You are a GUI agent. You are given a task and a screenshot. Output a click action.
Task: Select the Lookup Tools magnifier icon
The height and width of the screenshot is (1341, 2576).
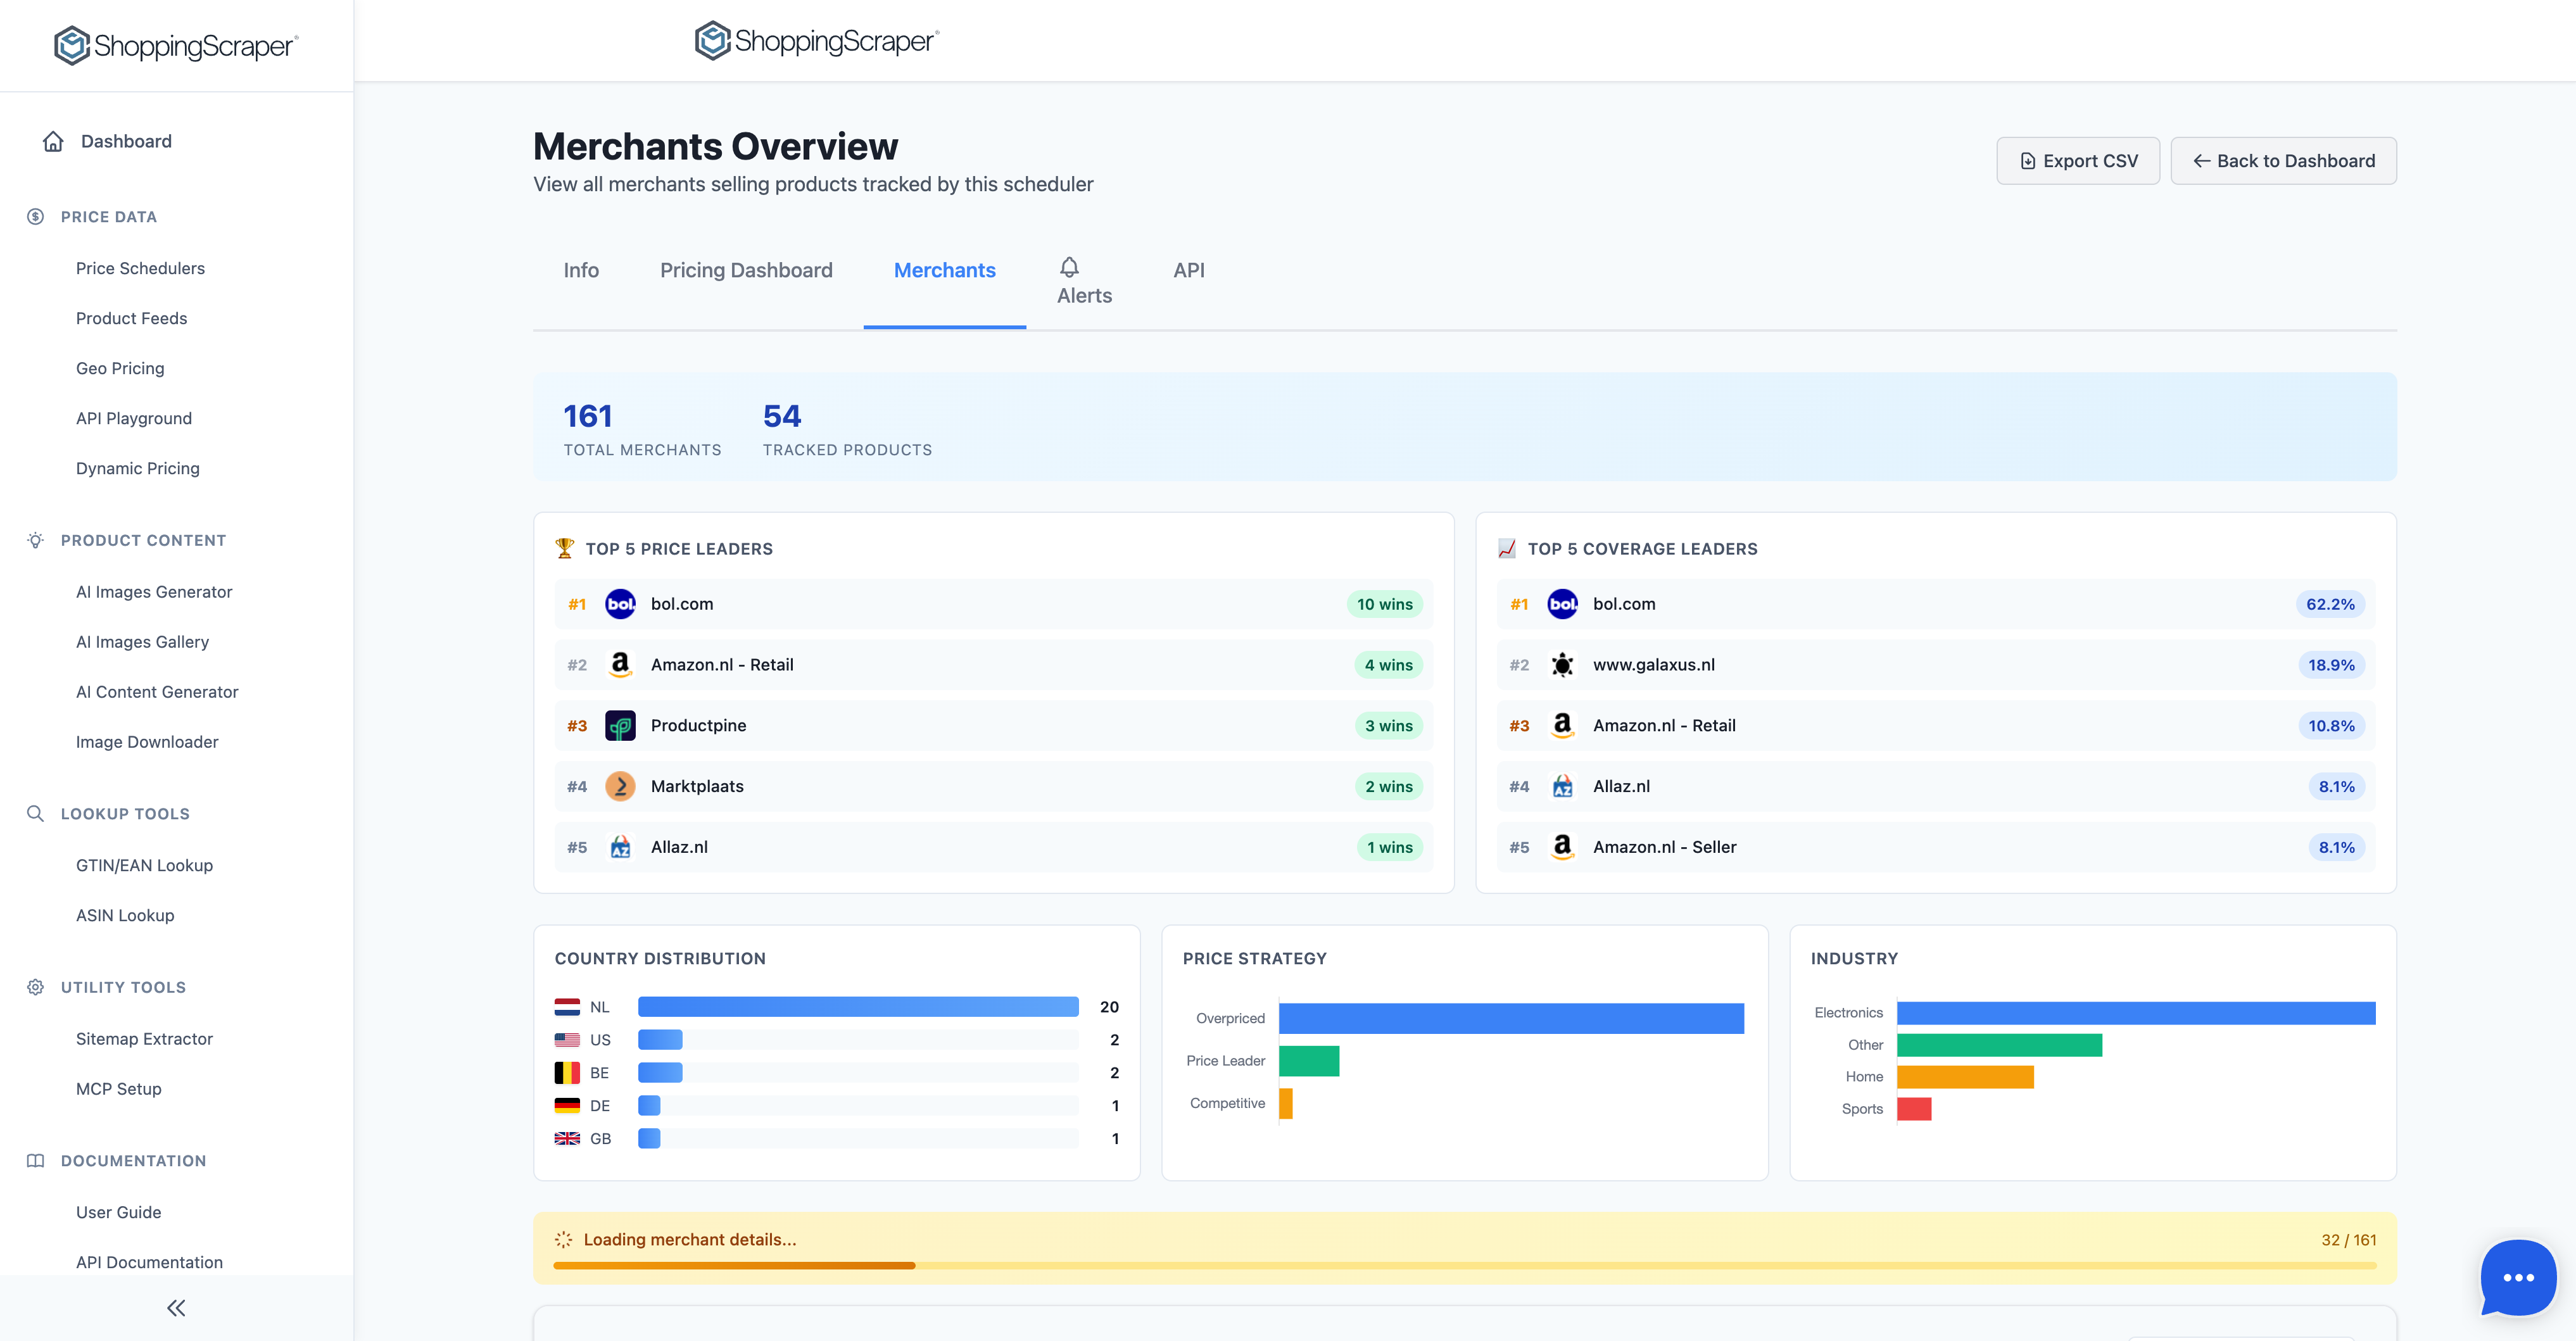35,813
